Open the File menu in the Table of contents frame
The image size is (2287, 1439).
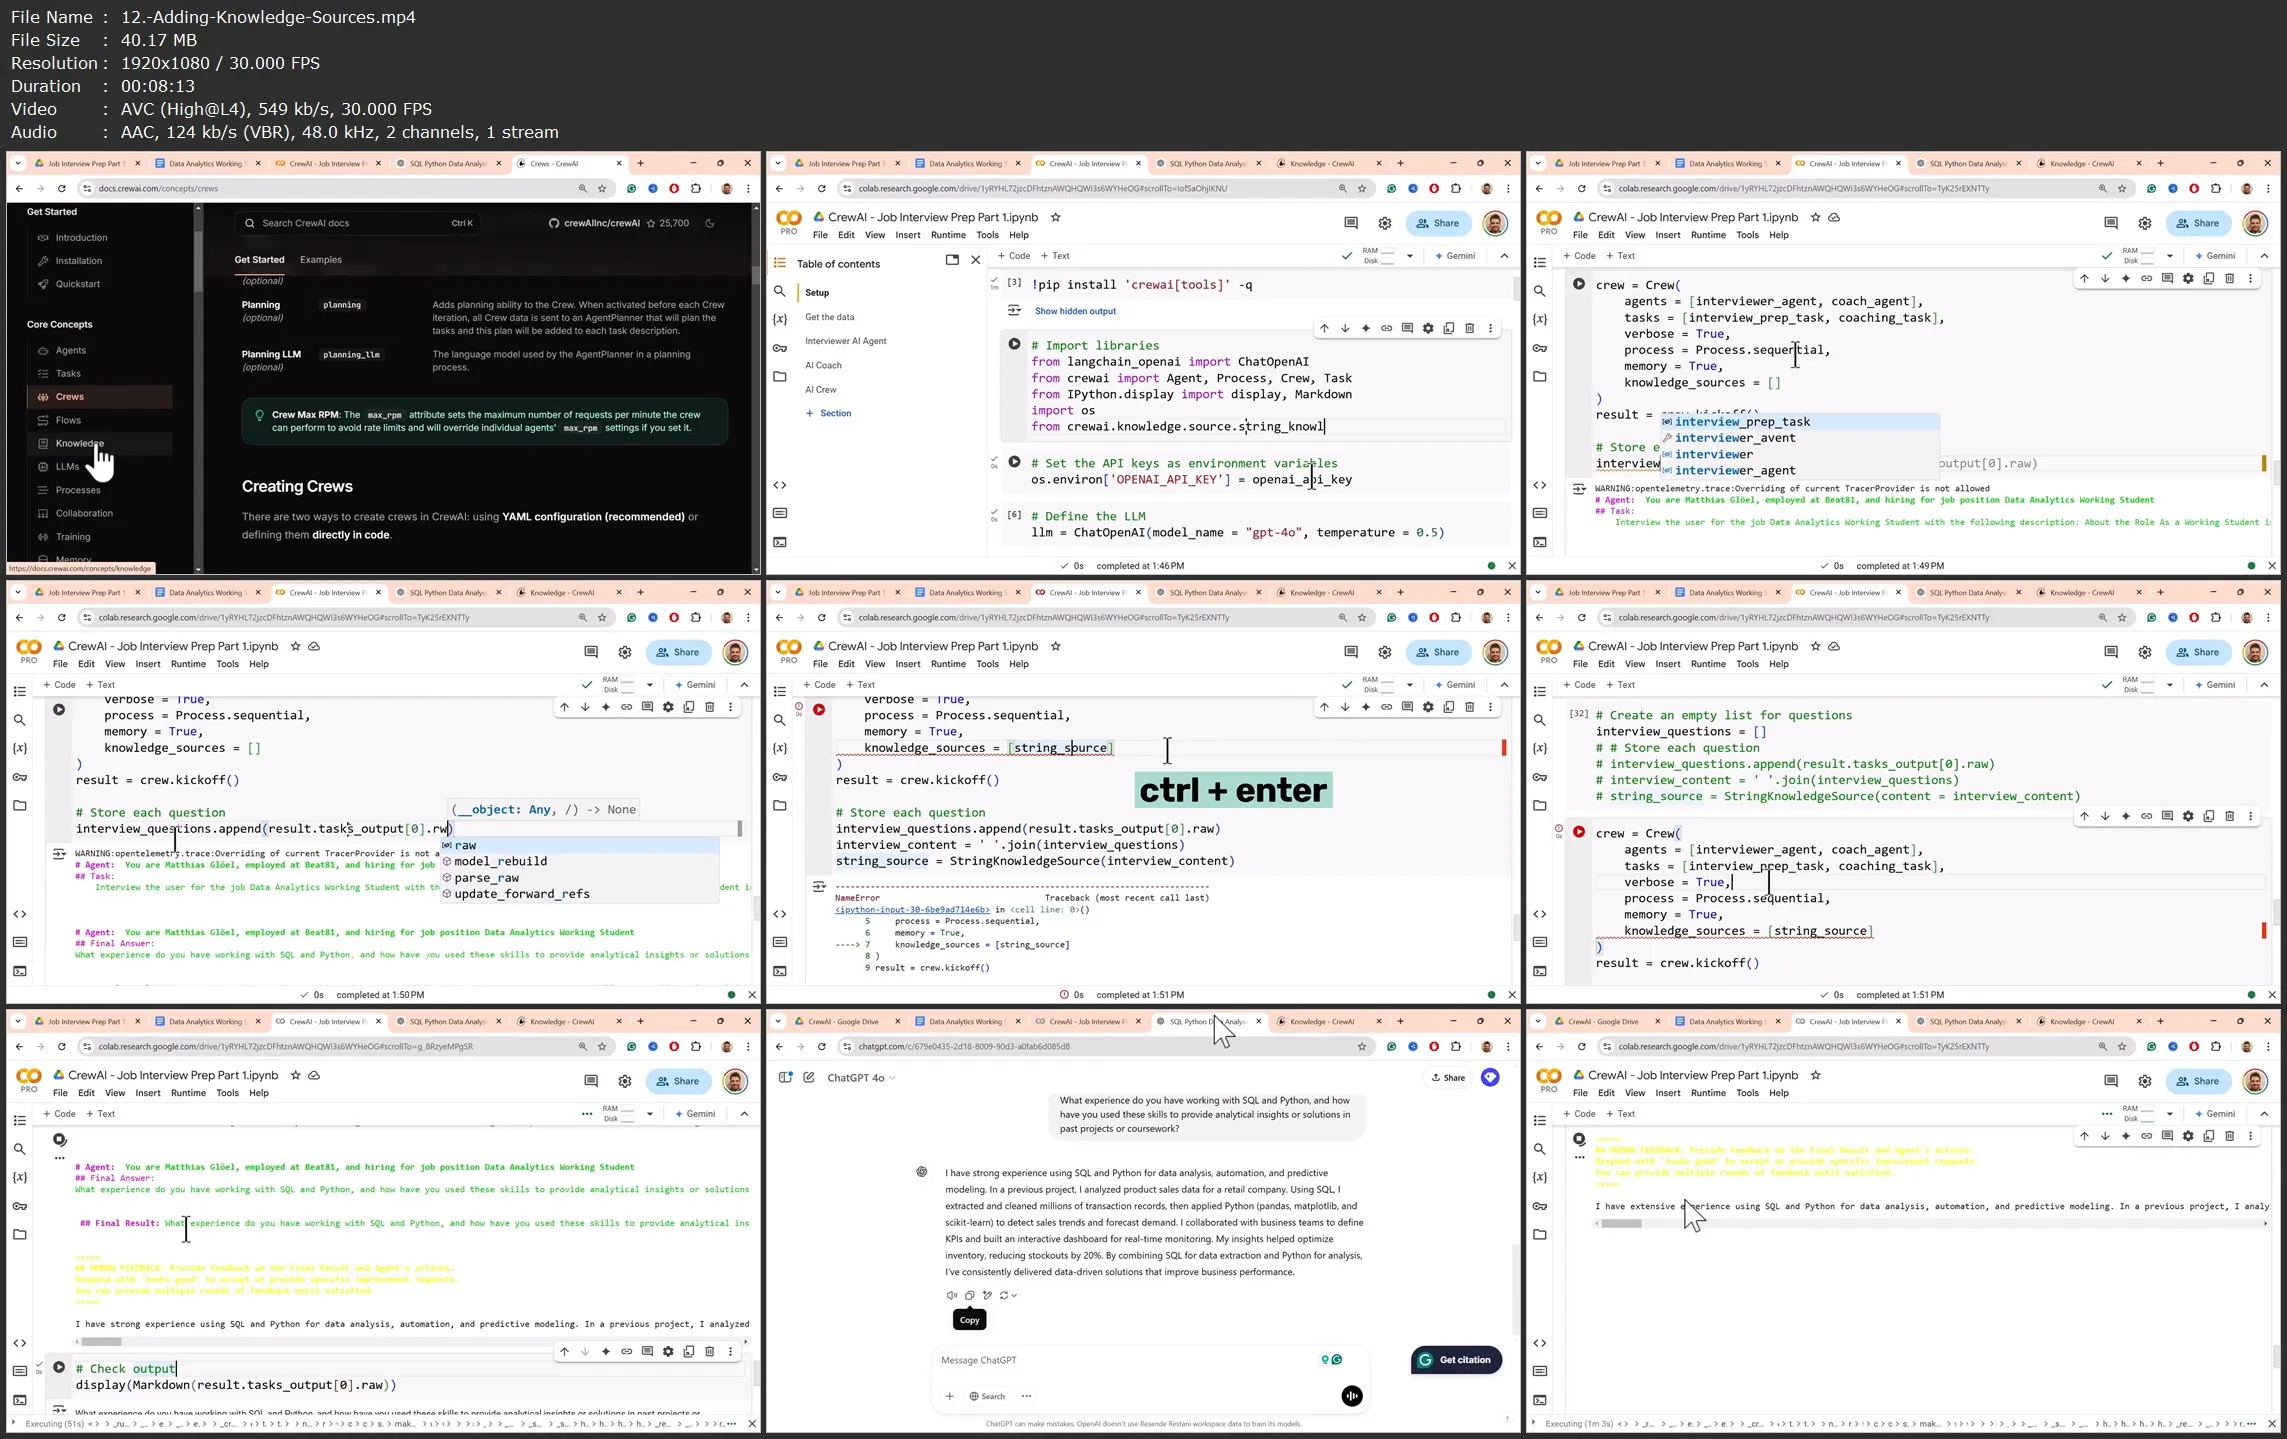820,235
